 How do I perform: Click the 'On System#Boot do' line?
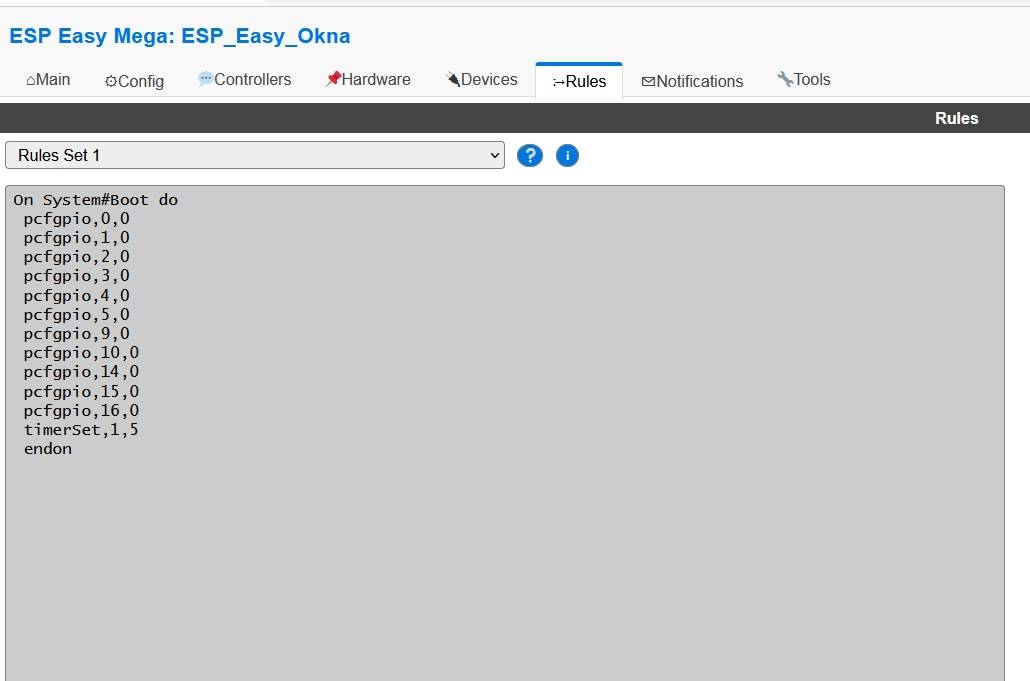[96, 200]
